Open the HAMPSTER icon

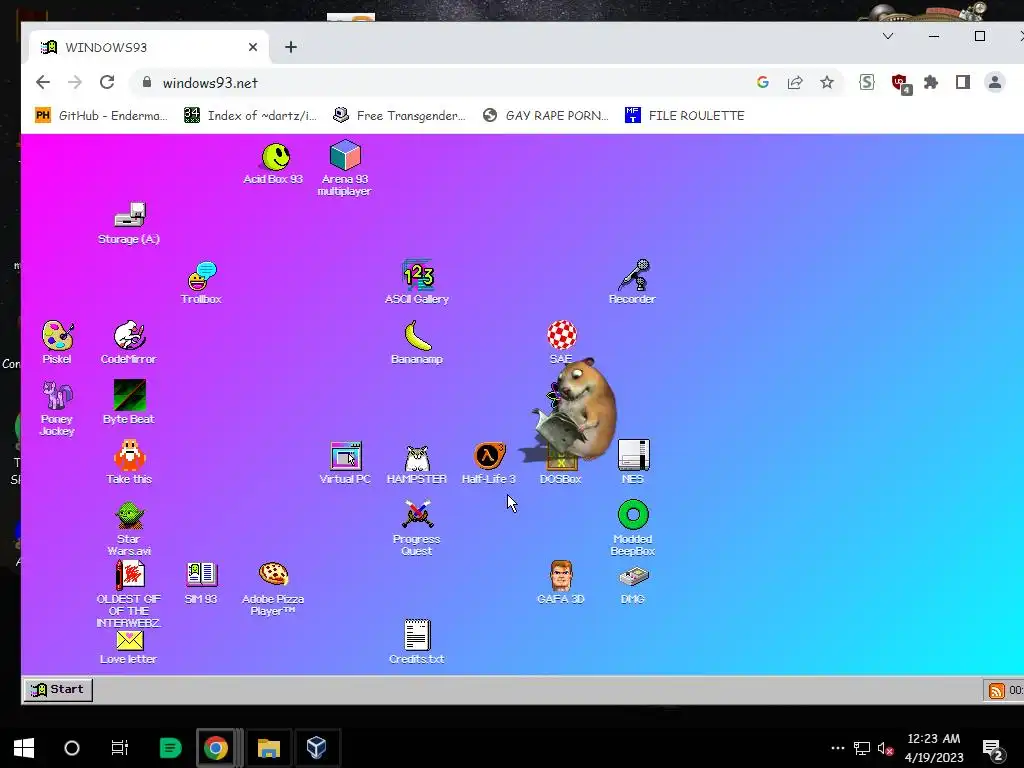point(417,464)
